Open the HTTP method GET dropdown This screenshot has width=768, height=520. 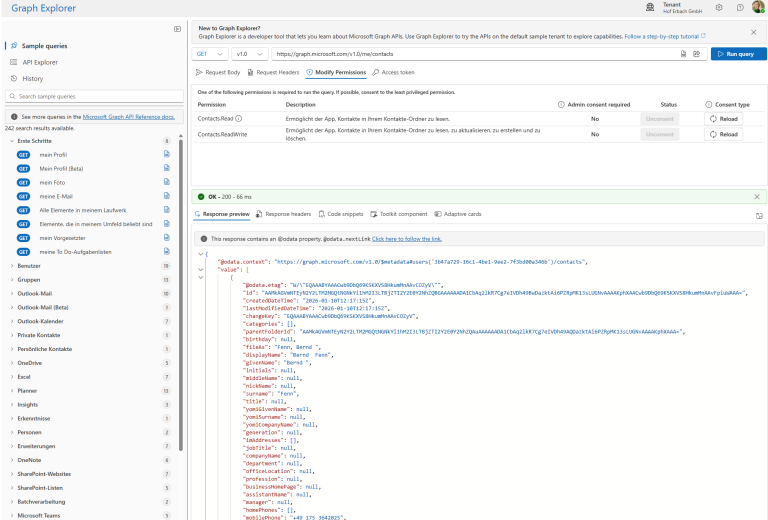point(210,54)
